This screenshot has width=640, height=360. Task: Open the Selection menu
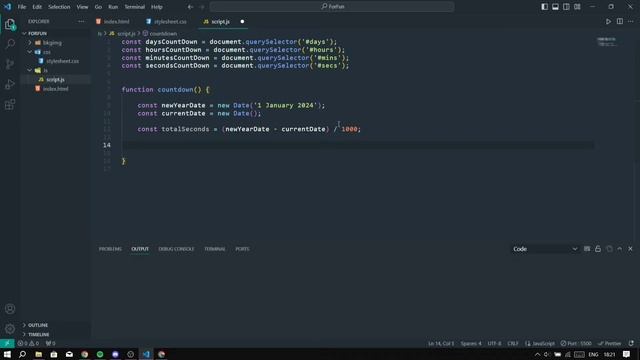point(59,7)
